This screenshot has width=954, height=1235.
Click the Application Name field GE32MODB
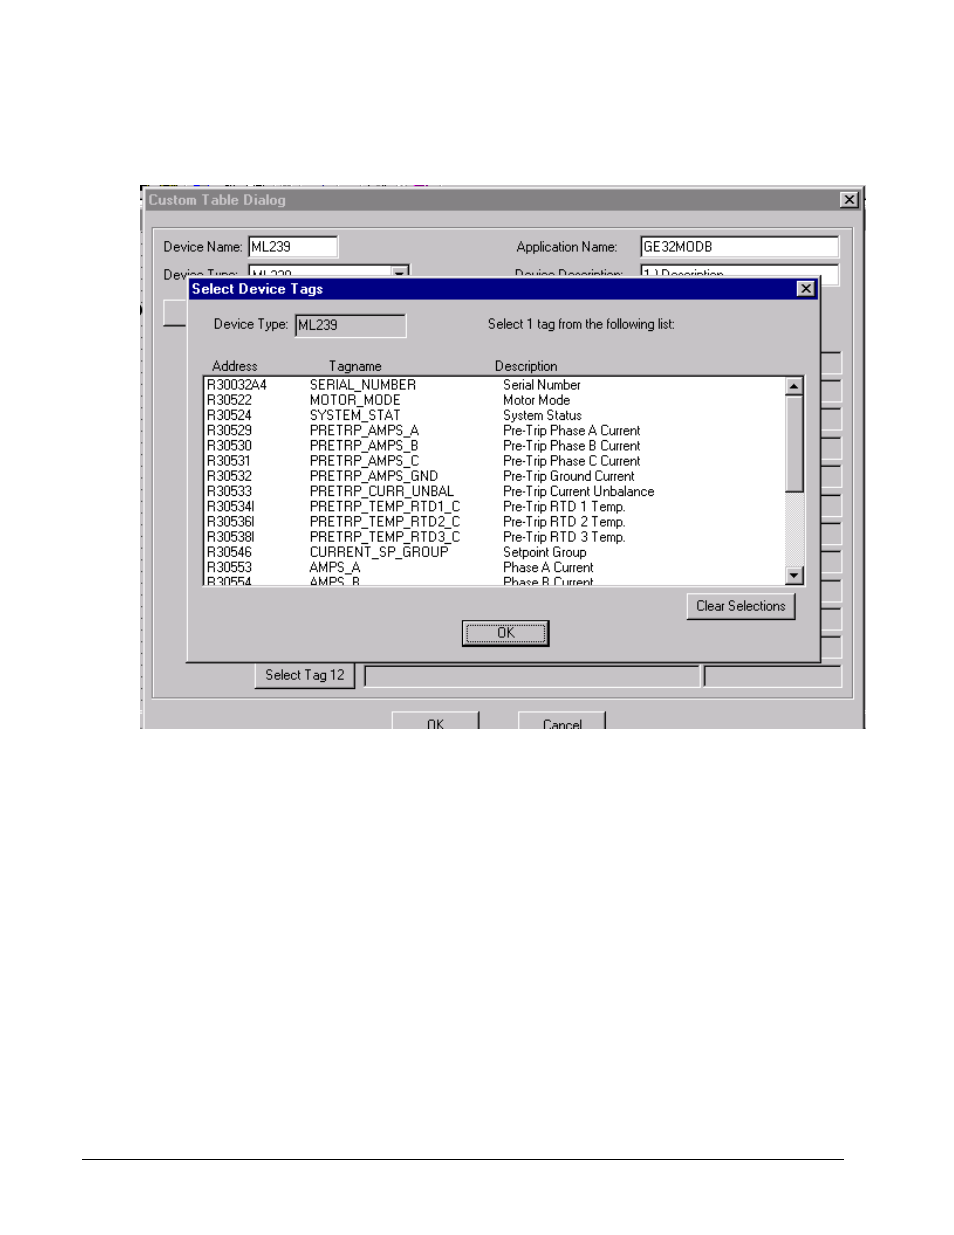tap(739, 247)
